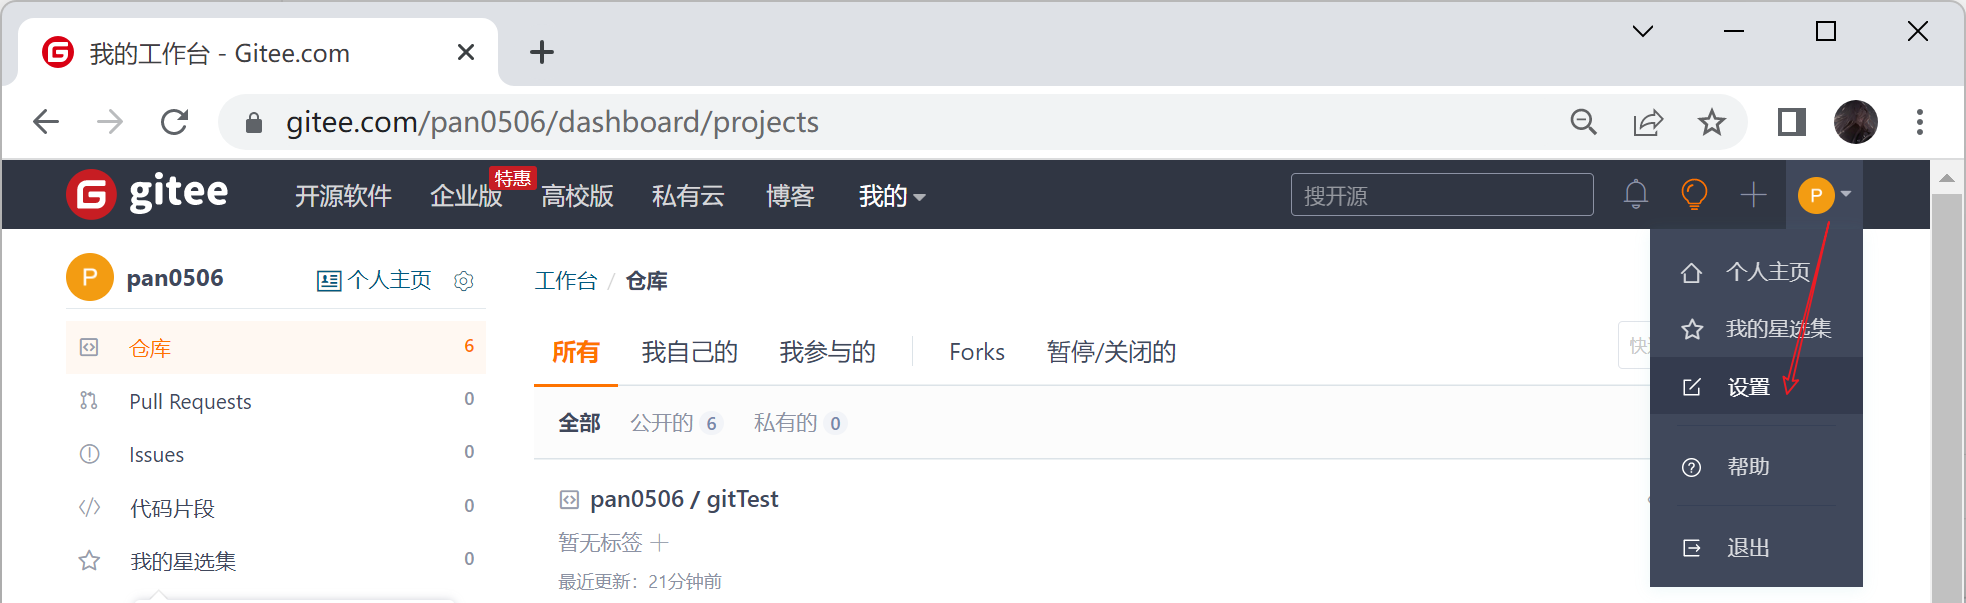
Task: Bookmark this page with the star icon
Action: (x=1712, y=122)
